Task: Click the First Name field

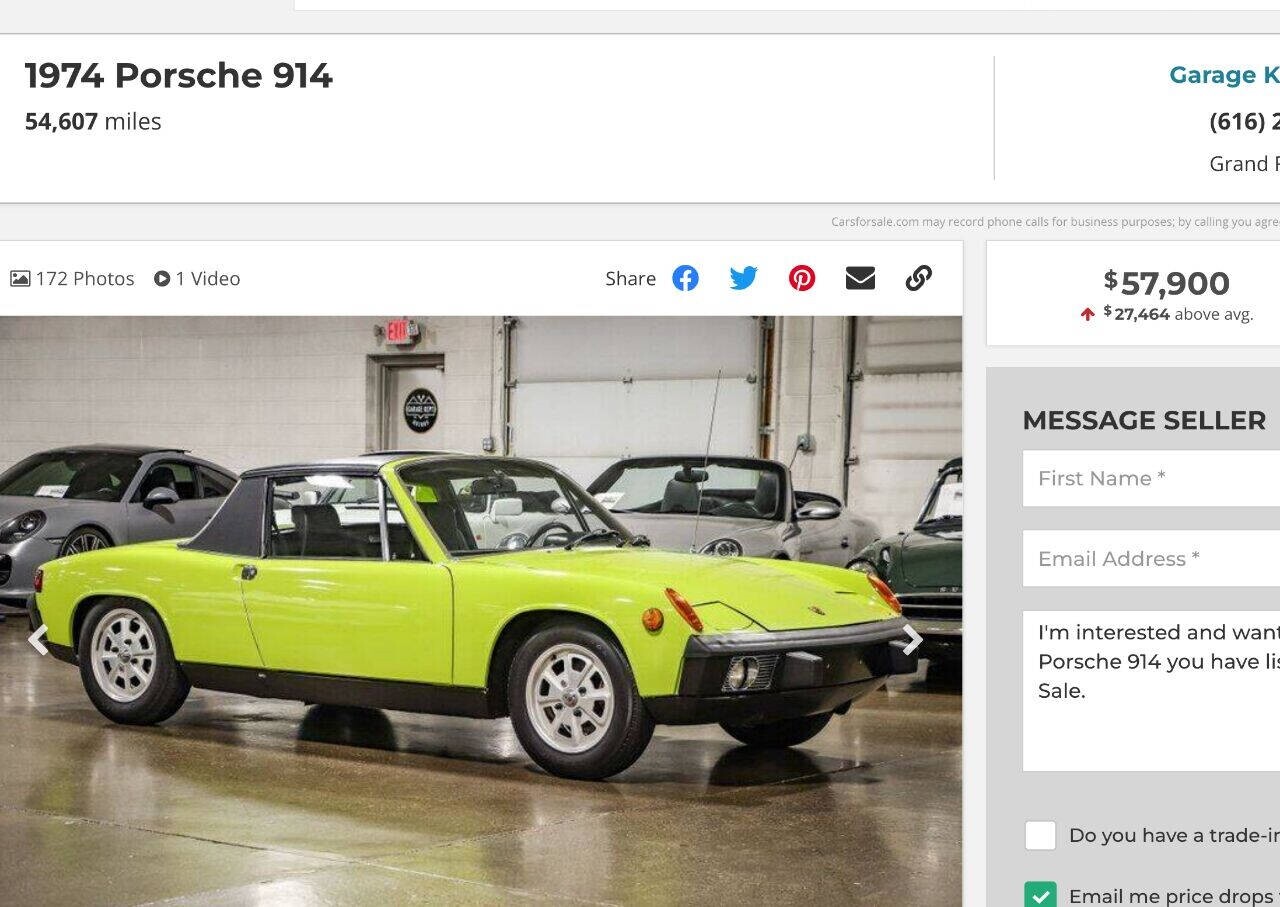Action: click(1151, 478)
